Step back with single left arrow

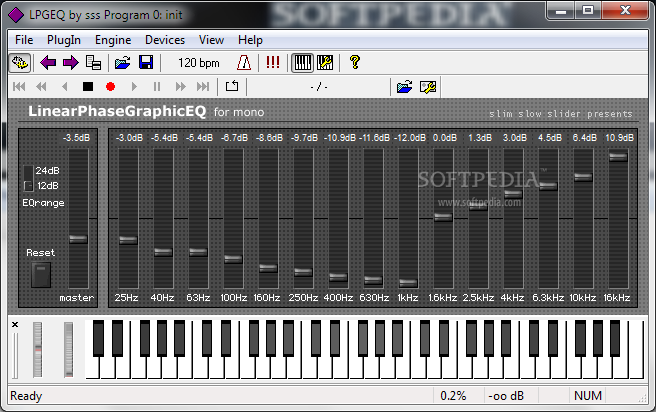click(x=64, y=87)
